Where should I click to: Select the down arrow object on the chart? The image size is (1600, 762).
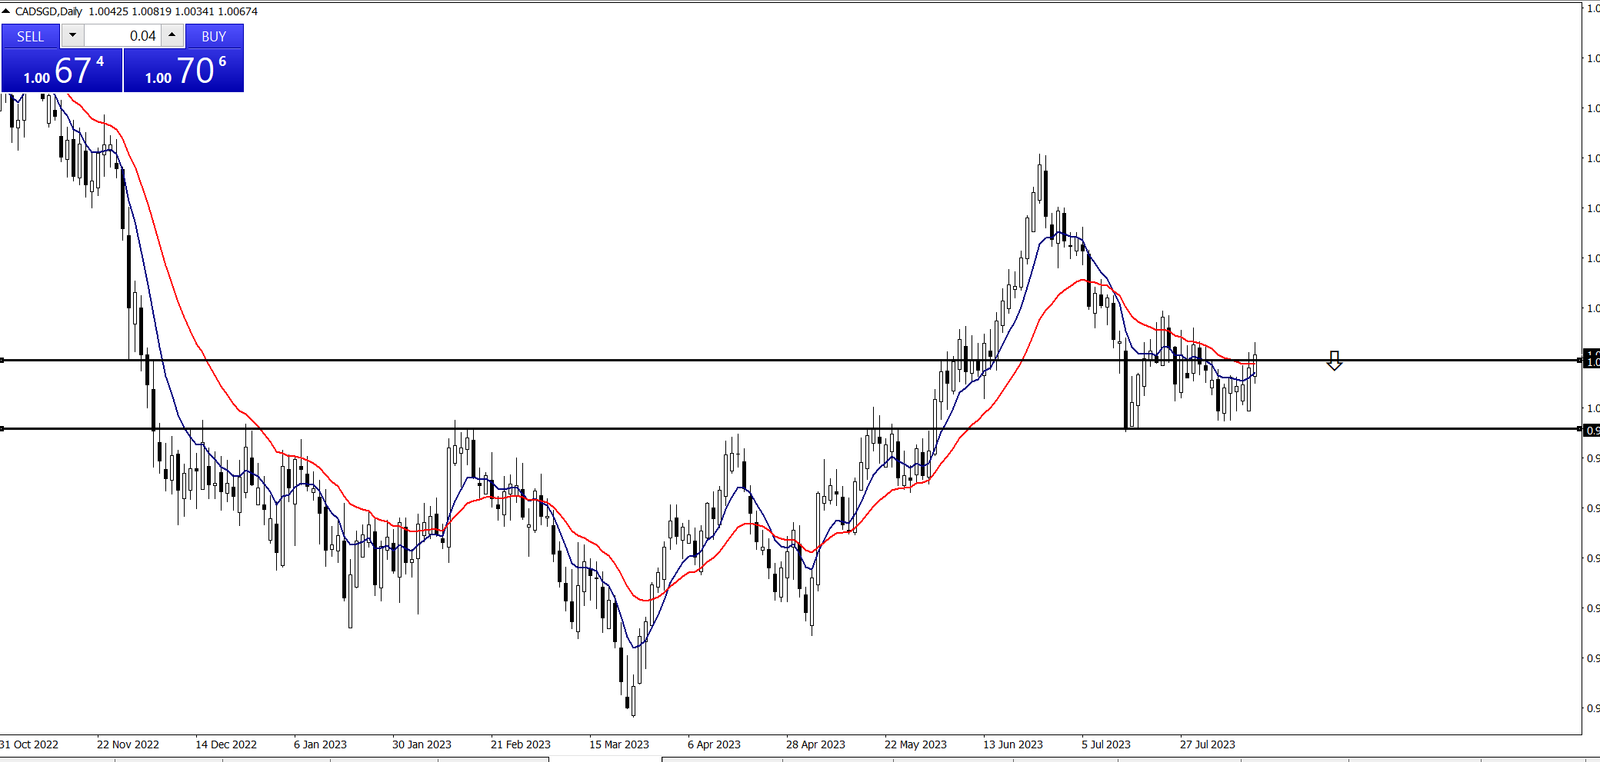coord(1334,360)
